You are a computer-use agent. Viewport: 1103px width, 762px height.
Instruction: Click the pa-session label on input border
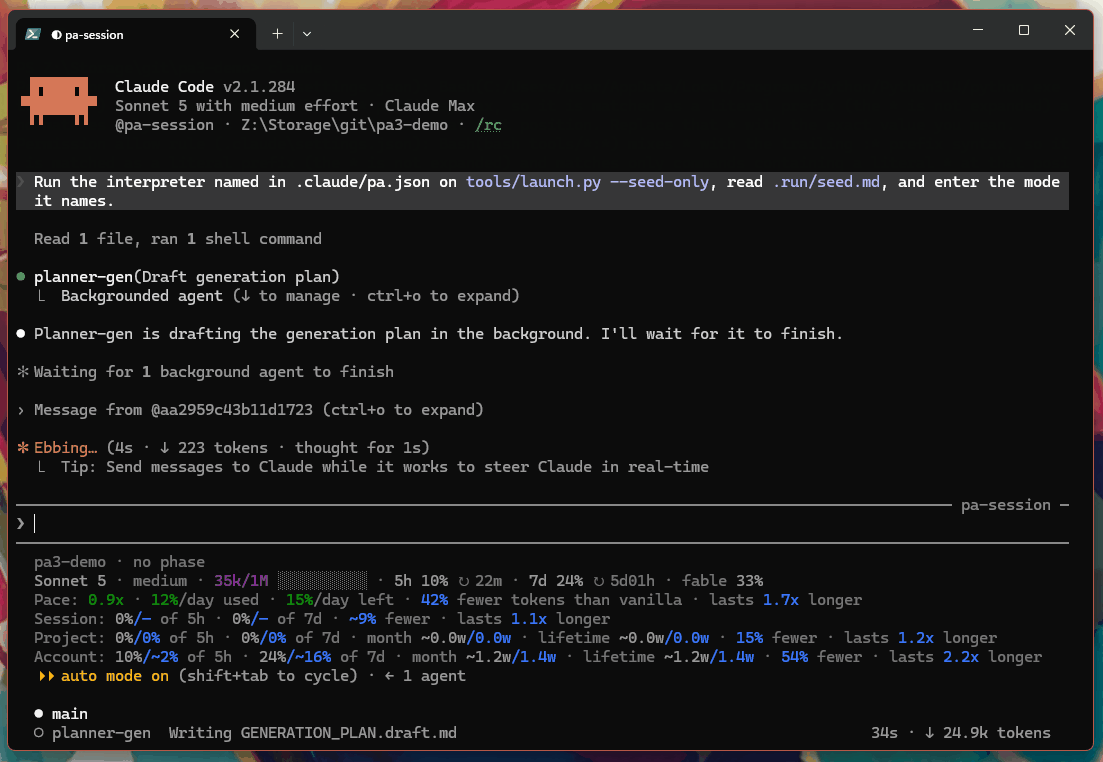pos(1005,504)
